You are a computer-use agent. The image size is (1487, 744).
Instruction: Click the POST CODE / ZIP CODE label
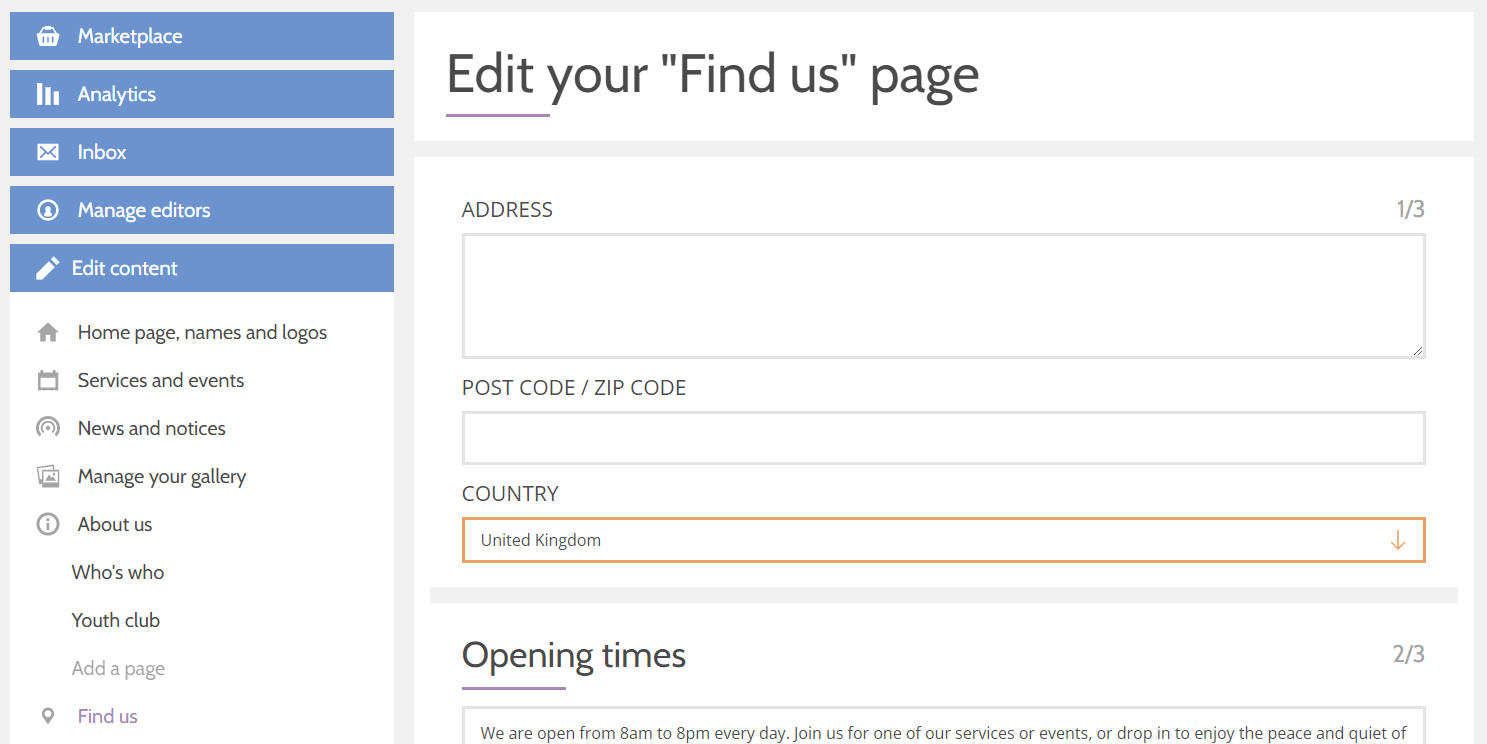coord(574,388)
